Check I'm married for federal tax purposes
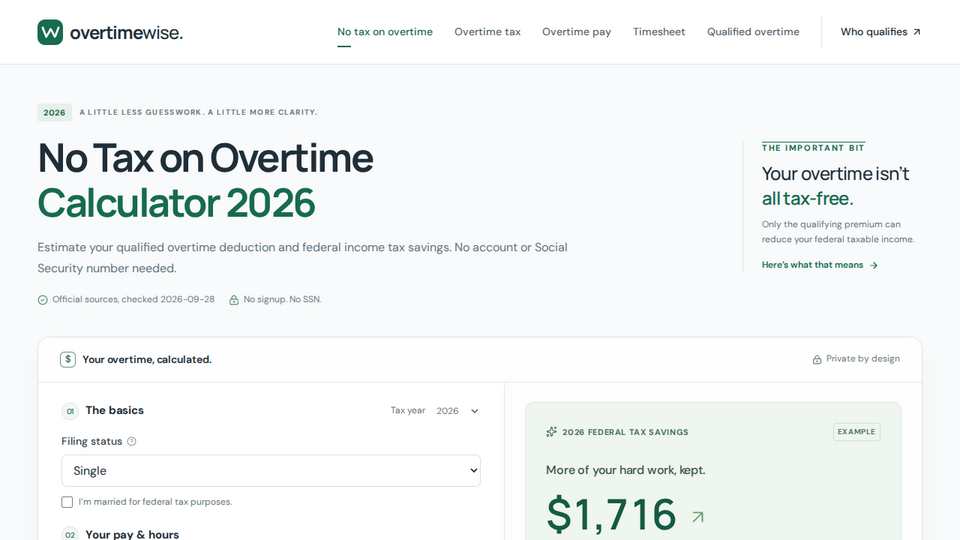Viewport: 960px width, 540px height. click(x=67, y=502)
